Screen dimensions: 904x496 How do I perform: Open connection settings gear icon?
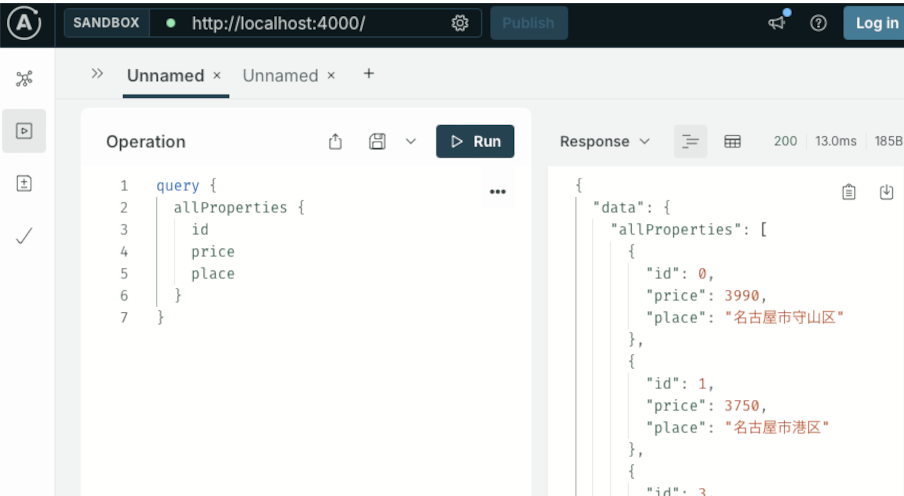(460, 23)
